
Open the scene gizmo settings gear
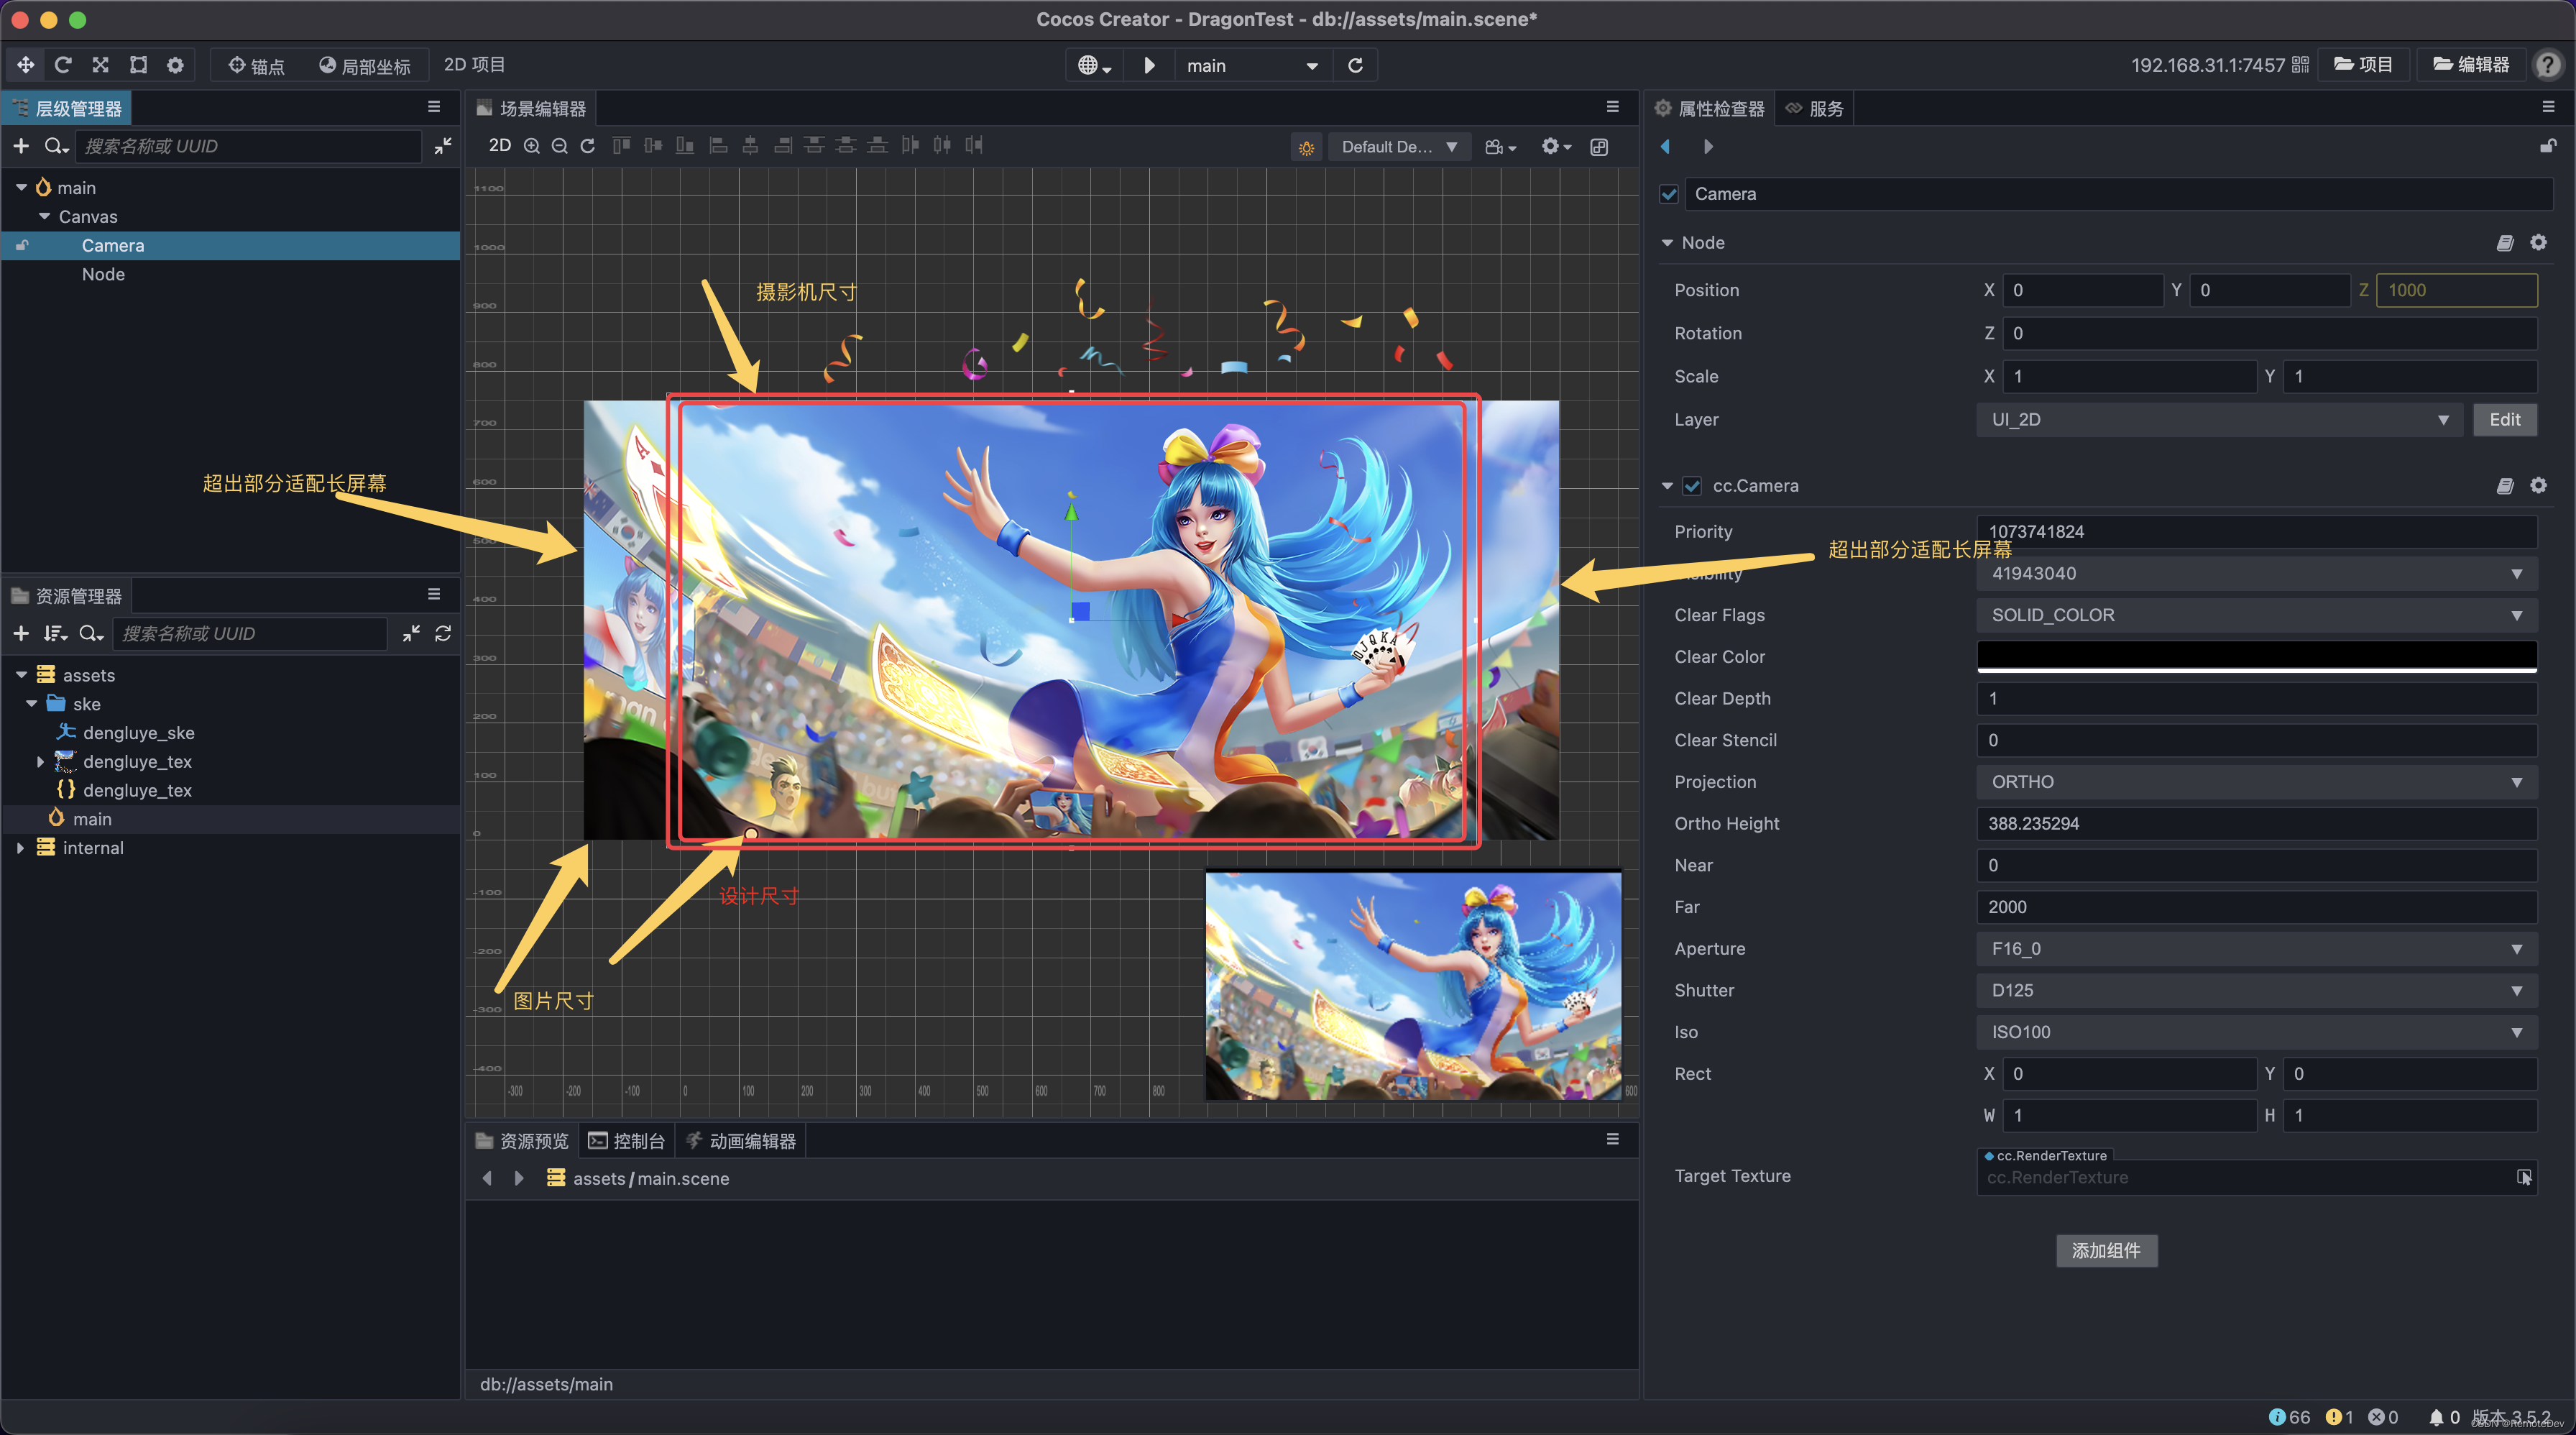(1556, 147)
